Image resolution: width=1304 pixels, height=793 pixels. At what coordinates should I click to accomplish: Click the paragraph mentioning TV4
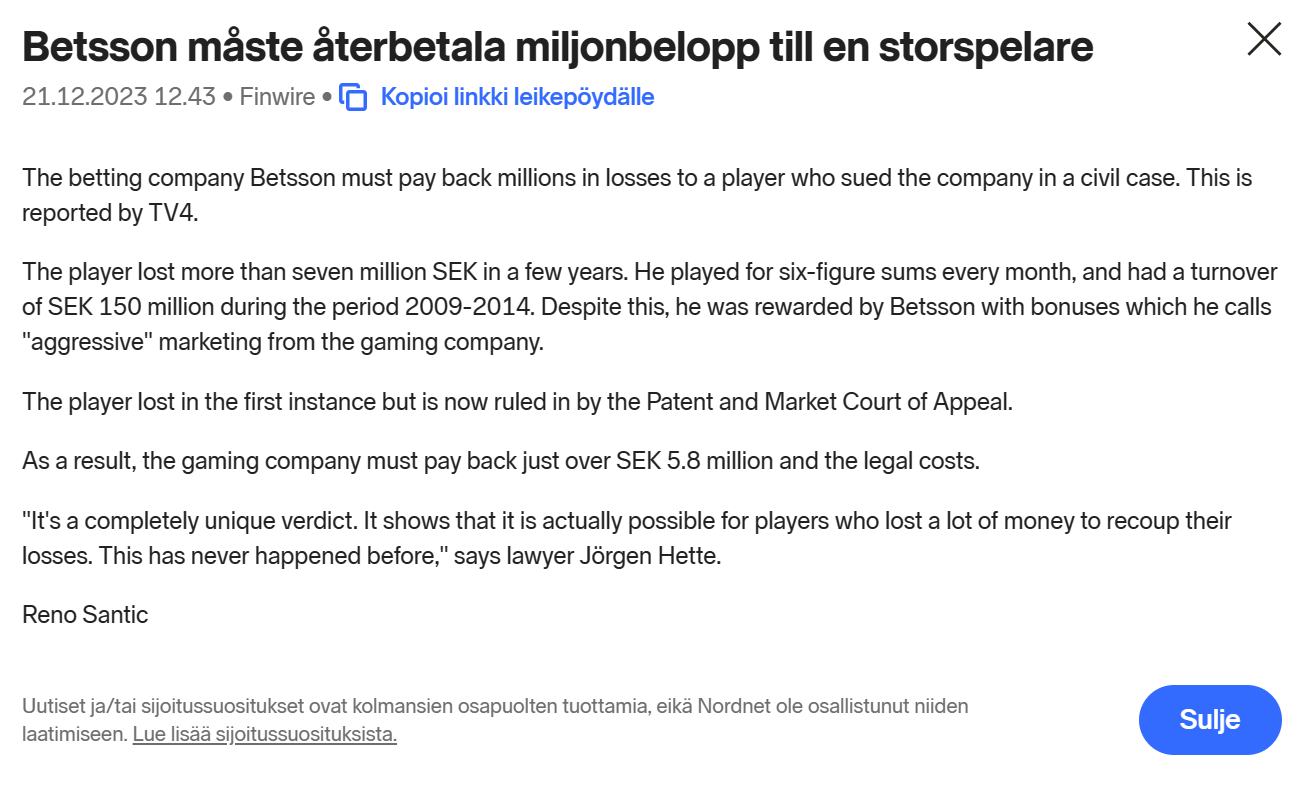[637, 196]
